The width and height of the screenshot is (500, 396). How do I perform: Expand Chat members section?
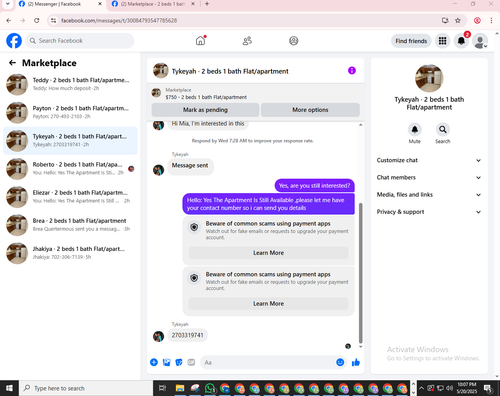[429, 178]
